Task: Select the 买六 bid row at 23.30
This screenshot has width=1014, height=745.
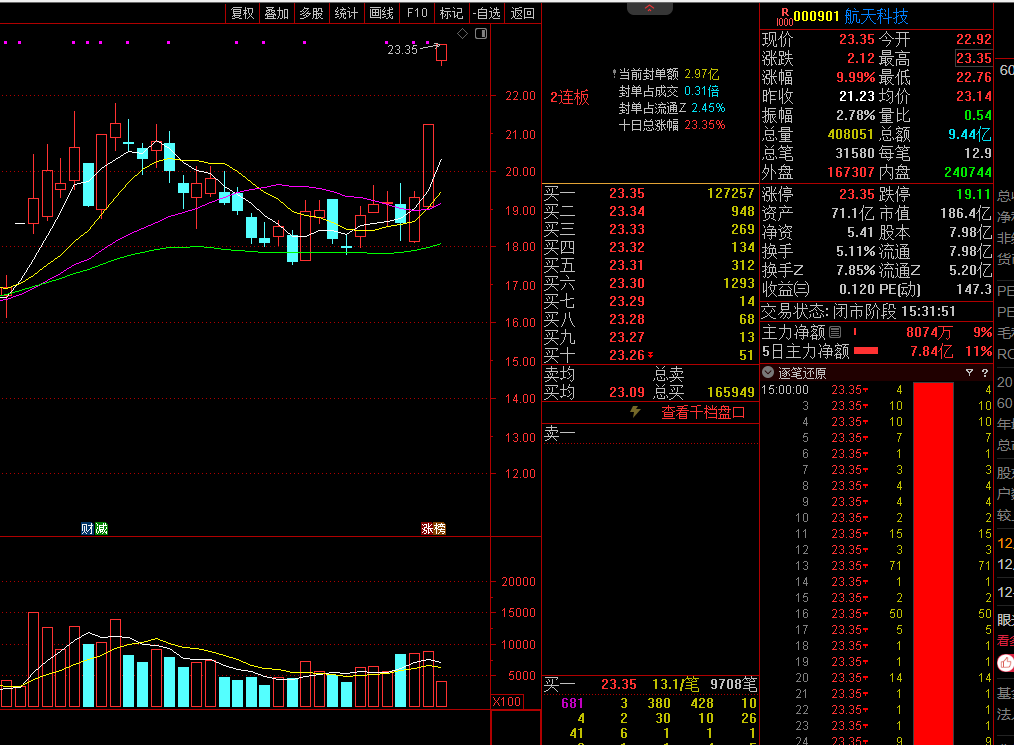Action: click(x=649, y=283)
